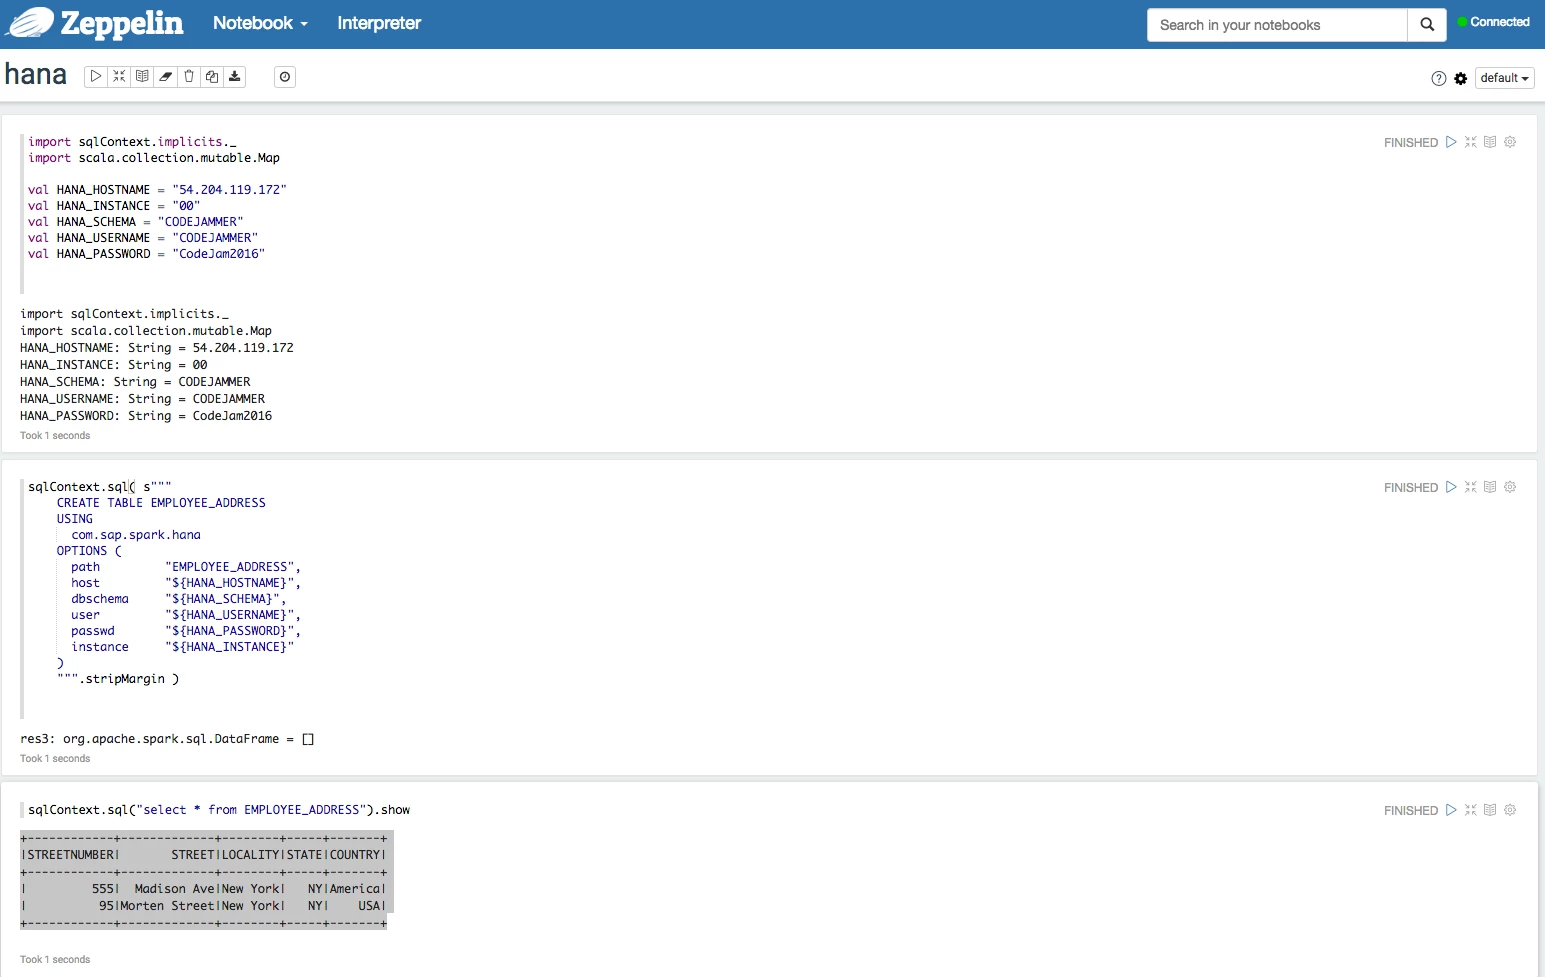
Task: Open settings gear of the CREATE TABLE paragraph
Action: pyautogui.click(x=1510, y=487)
